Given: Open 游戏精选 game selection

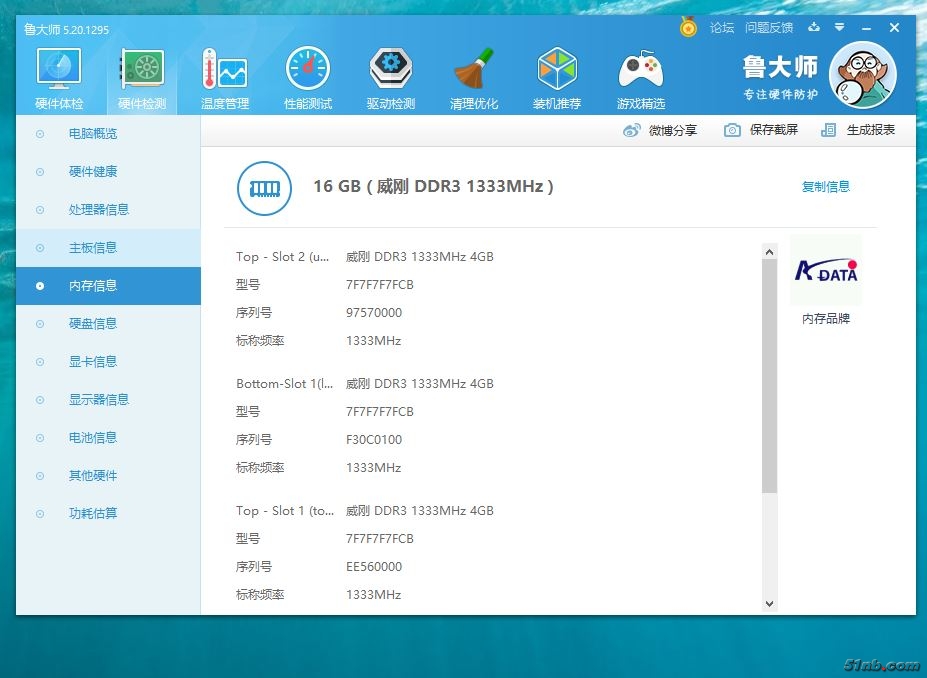Looking at the screenshot, I should pyautogui.click(x=641, y=79).
